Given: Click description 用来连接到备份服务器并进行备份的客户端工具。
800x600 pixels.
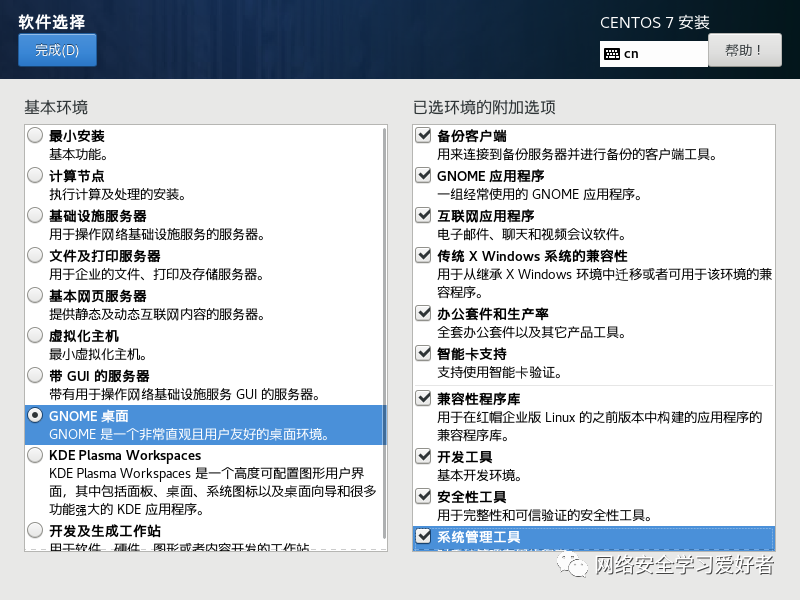Looking at the screenshot, I should pyautogui.click(x=578, y=154).
